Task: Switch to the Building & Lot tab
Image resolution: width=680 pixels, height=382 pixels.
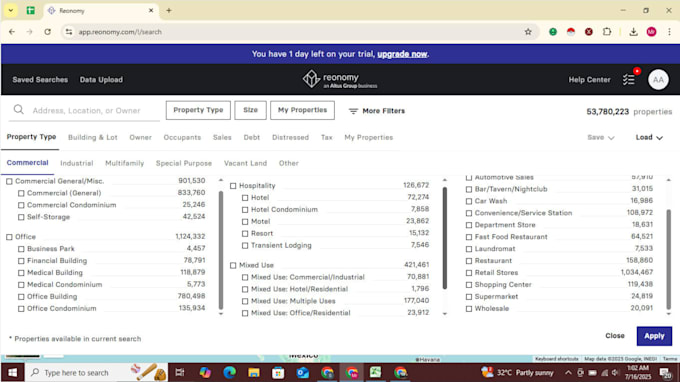Action: (x=93, y=137)
